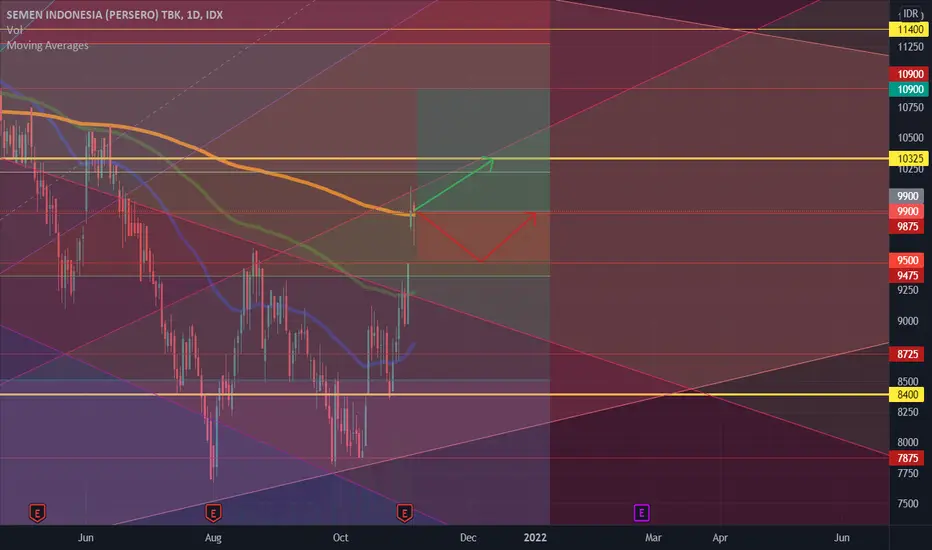Viewport: 932px width, 550px height.
Task: Click the 9000 price axis tick
Action: (x=908, y=321)
